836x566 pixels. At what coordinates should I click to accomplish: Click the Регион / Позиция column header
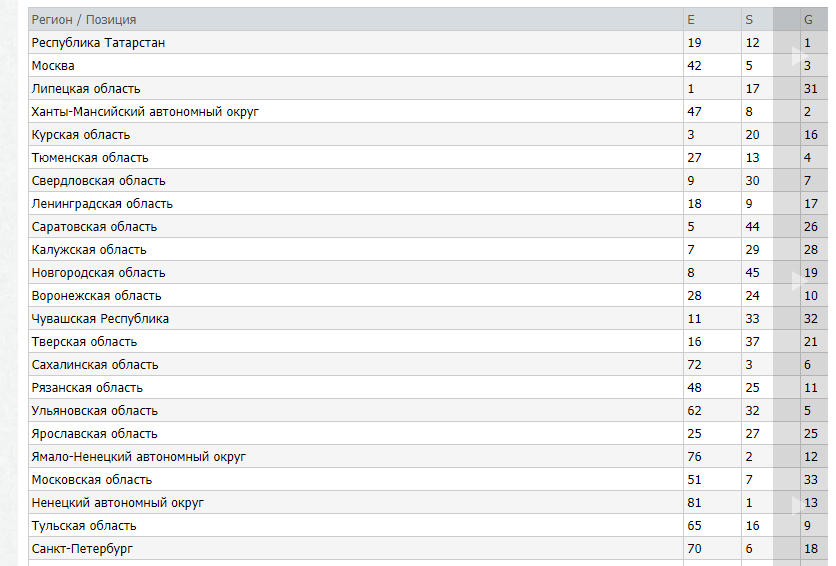click(x=84, y=20)
